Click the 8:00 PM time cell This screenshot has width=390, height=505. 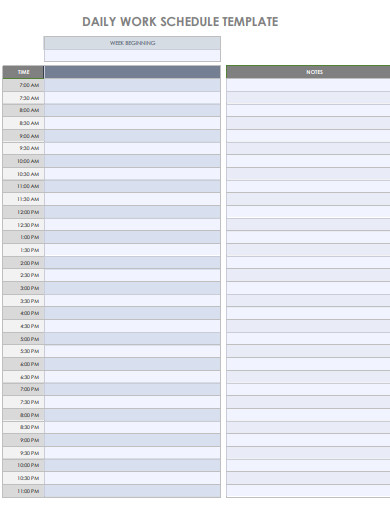(x=23, y=415)
